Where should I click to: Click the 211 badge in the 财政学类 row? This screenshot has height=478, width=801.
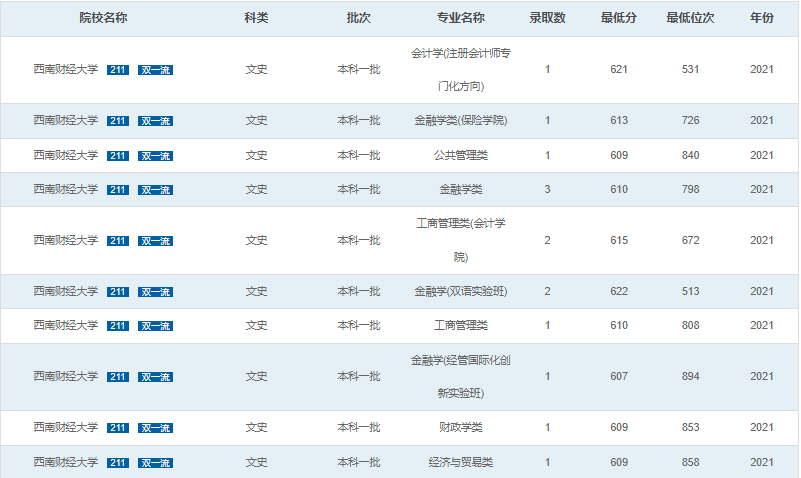(118, 428)
